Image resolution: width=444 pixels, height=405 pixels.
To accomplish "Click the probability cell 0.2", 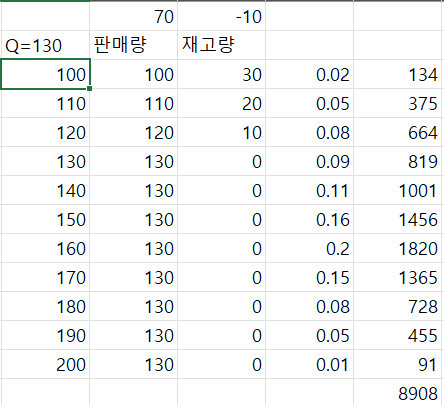I will (x=309, y=248).
